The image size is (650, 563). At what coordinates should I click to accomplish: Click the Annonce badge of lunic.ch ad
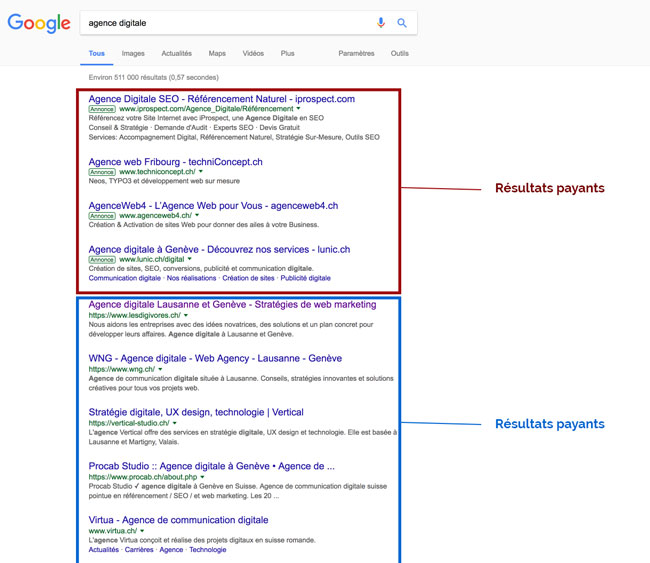[102, 260]
